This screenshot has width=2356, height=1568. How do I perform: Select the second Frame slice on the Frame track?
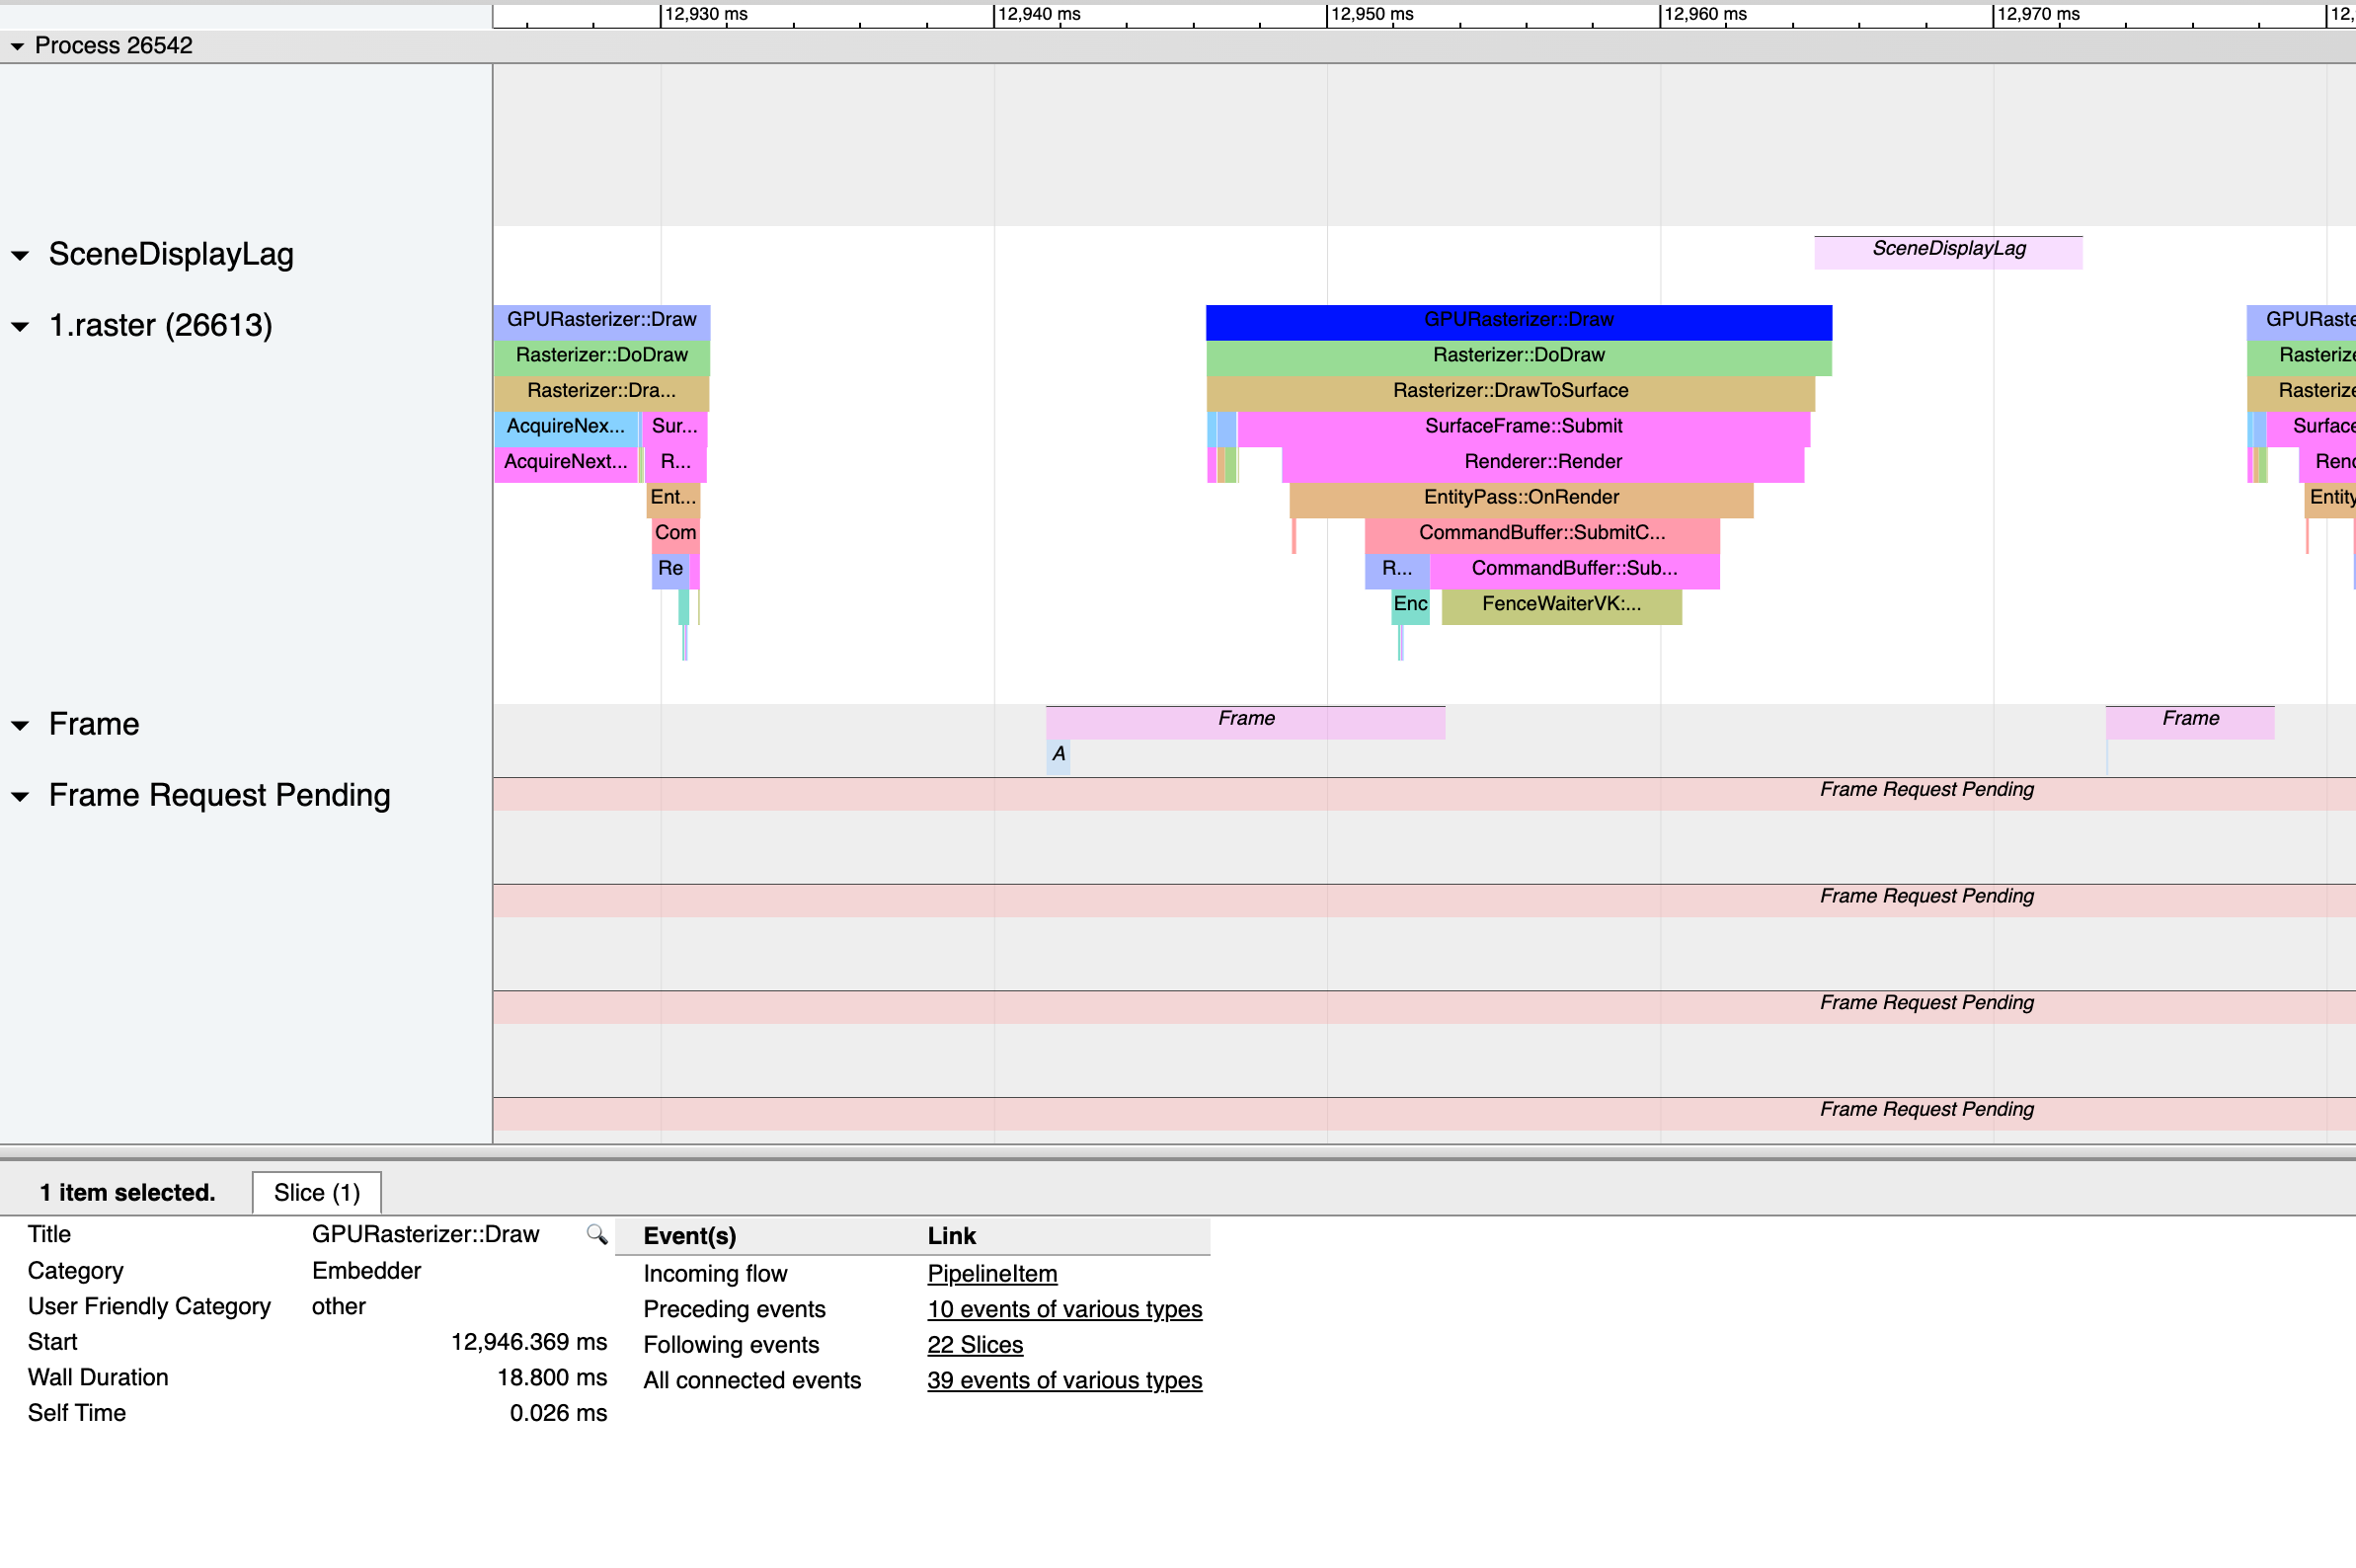[2189, 718]
